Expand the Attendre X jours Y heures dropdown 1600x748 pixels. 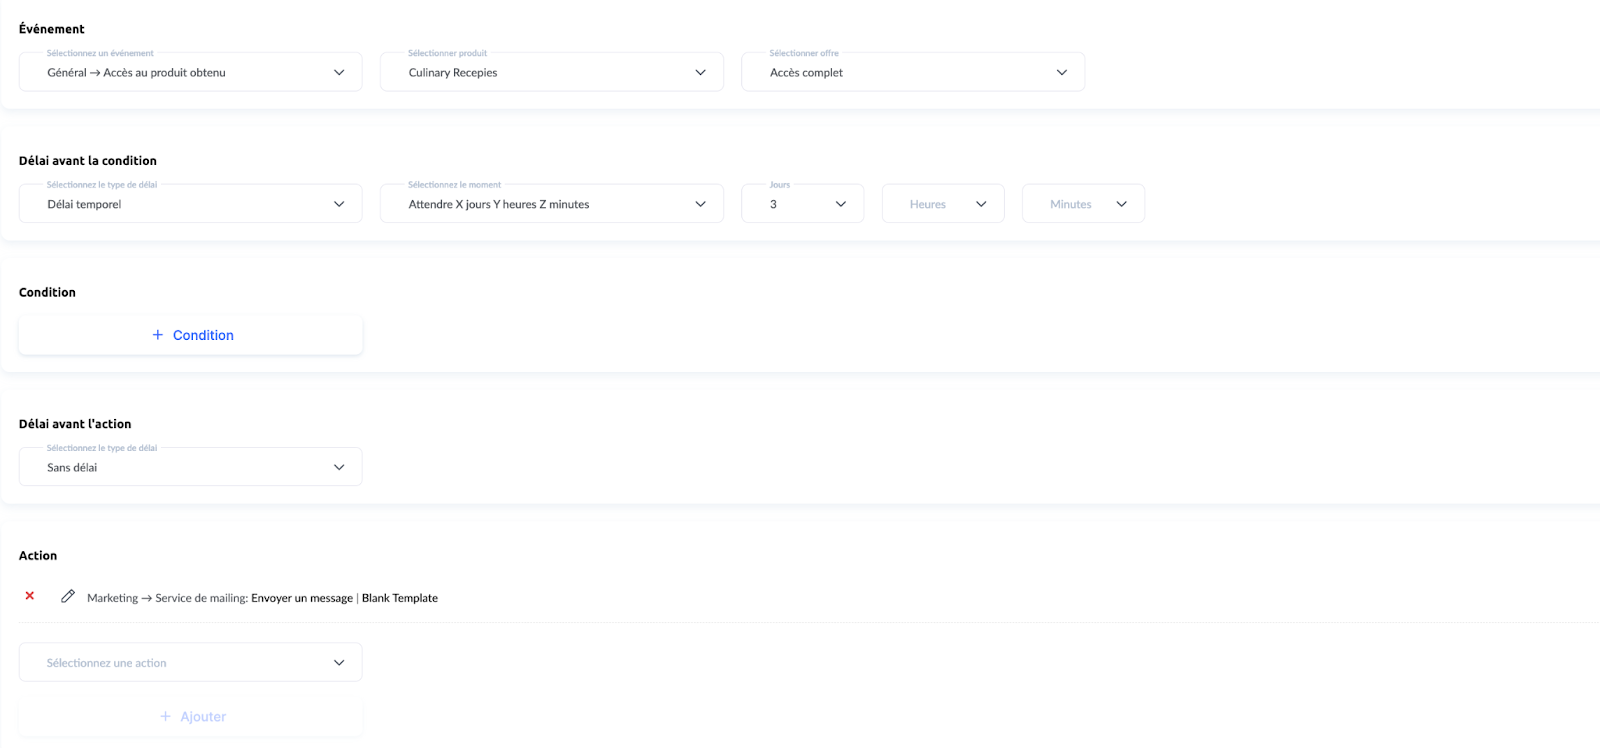(551, 204)
